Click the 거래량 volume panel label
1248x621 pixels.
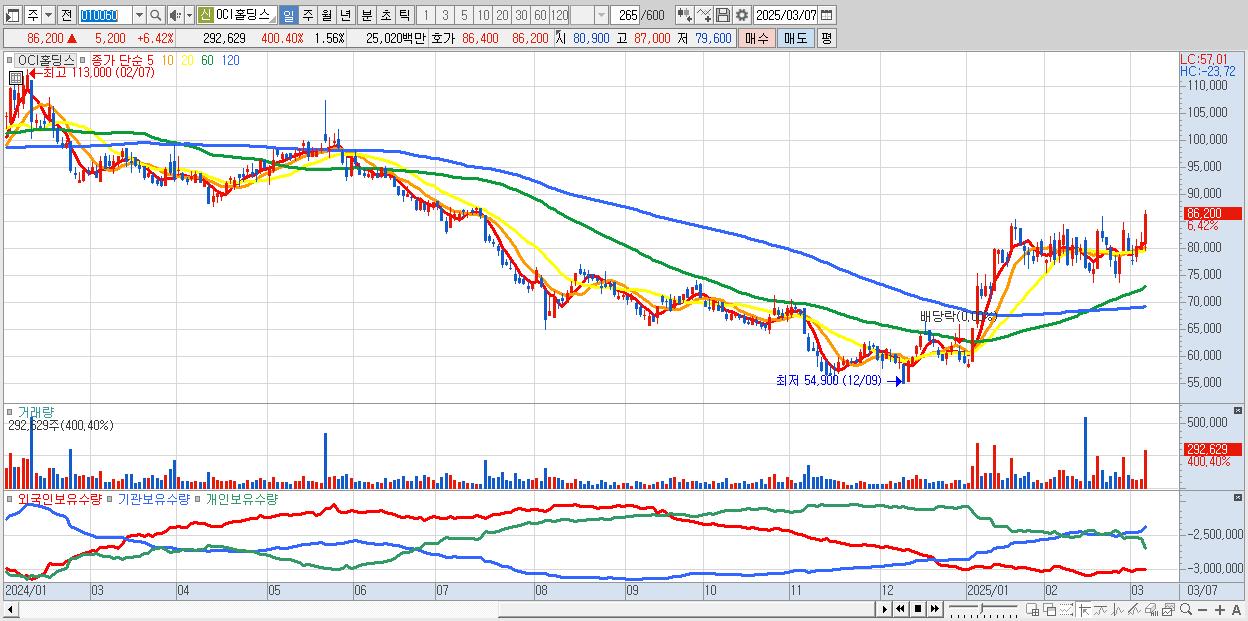click(34, 411)
